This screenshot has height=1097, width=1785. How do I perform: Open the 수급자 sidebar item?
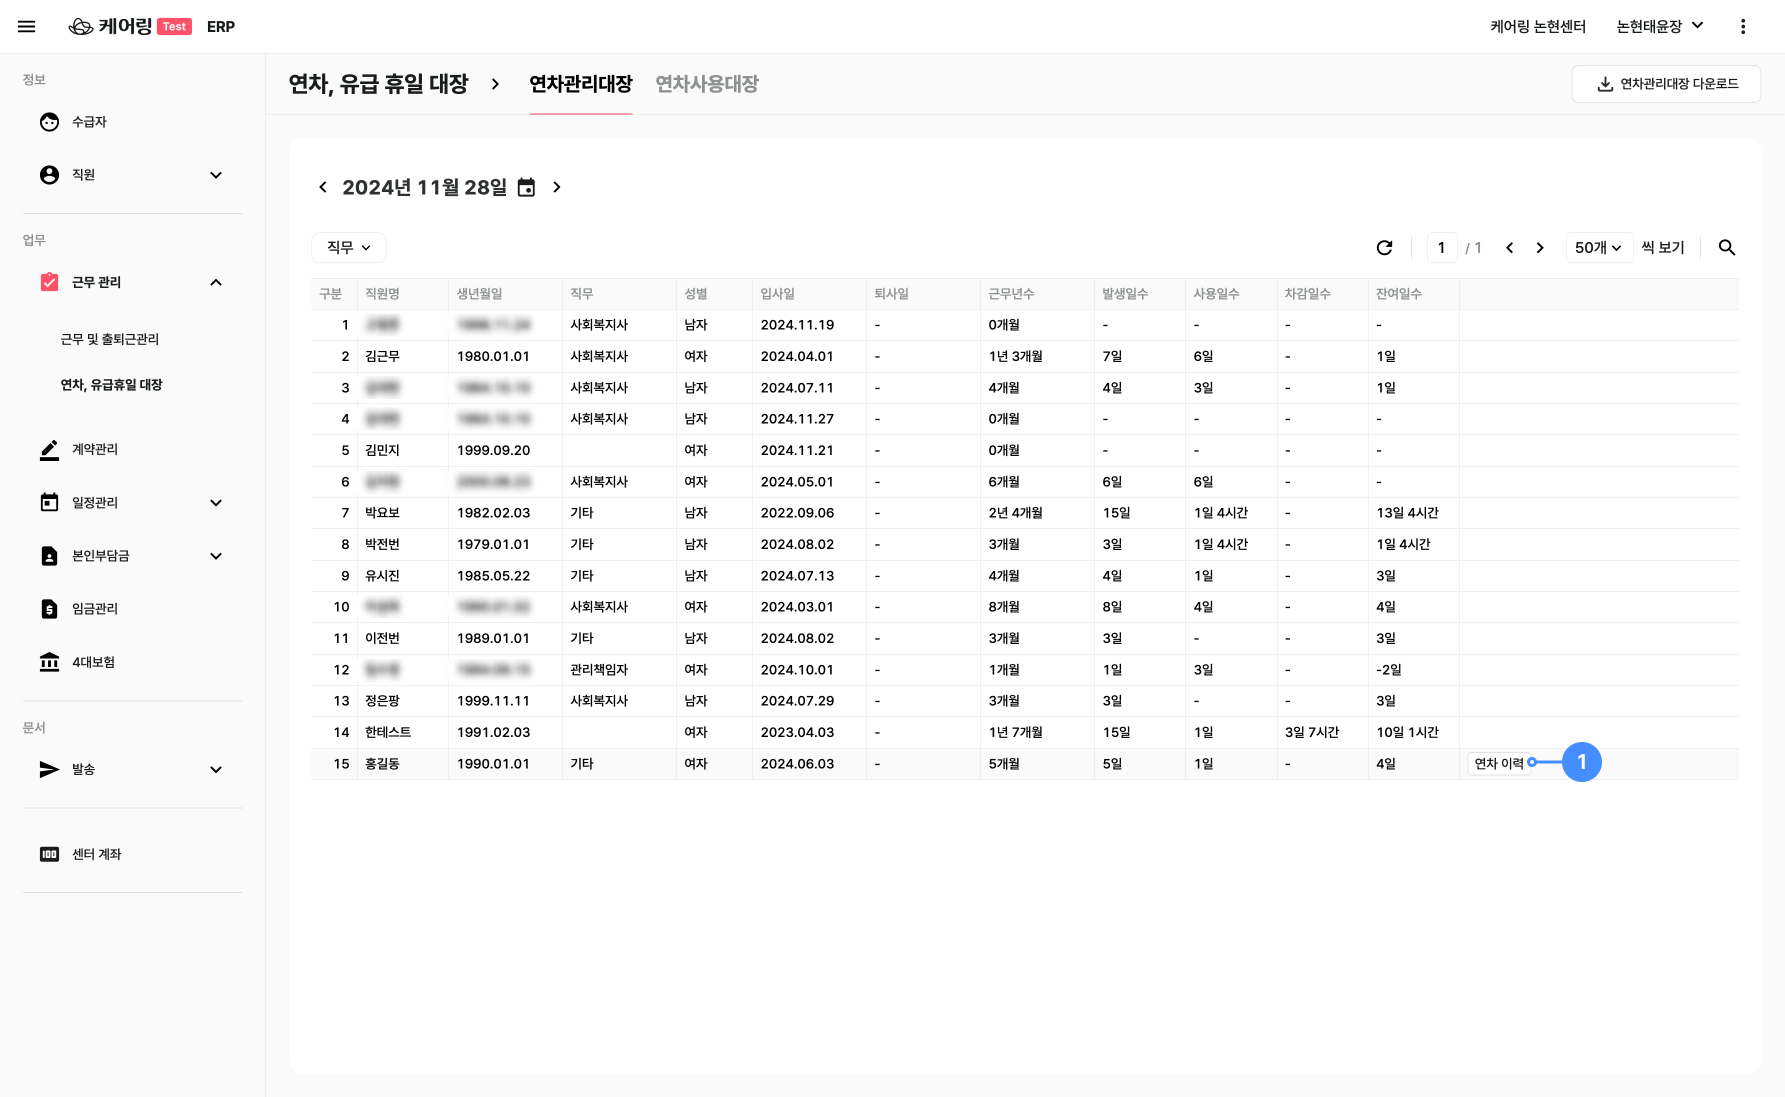[89, 122]
